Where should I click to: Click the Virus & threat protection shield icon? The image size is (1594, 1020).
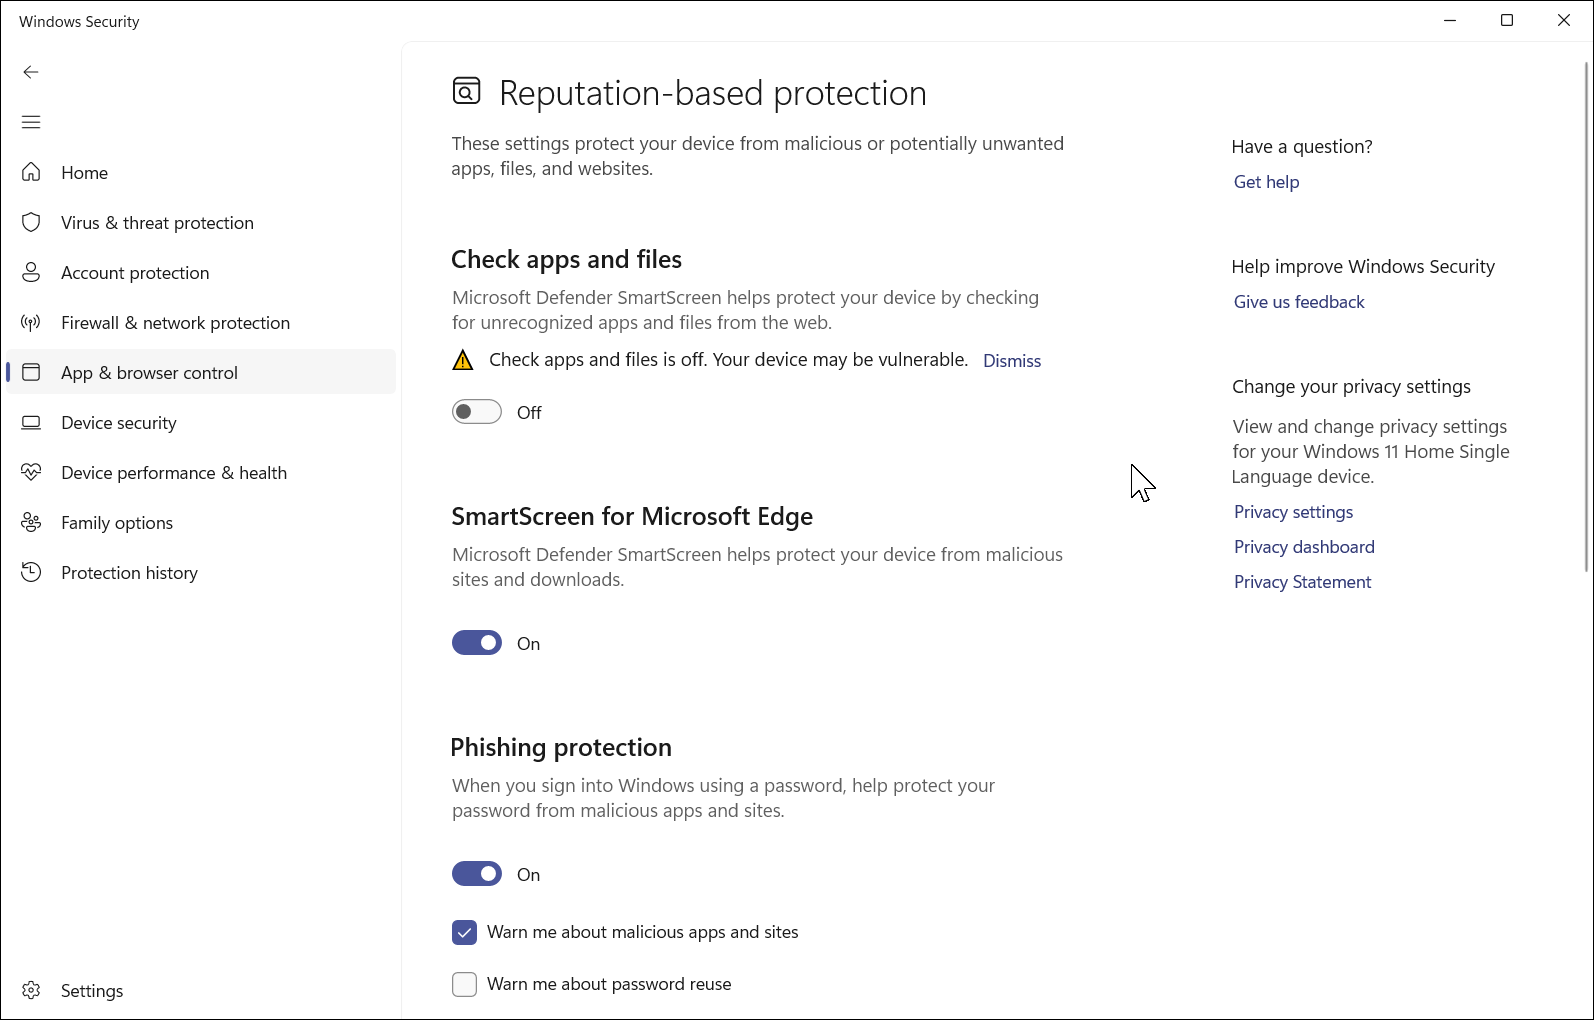(x=32, y=222)
